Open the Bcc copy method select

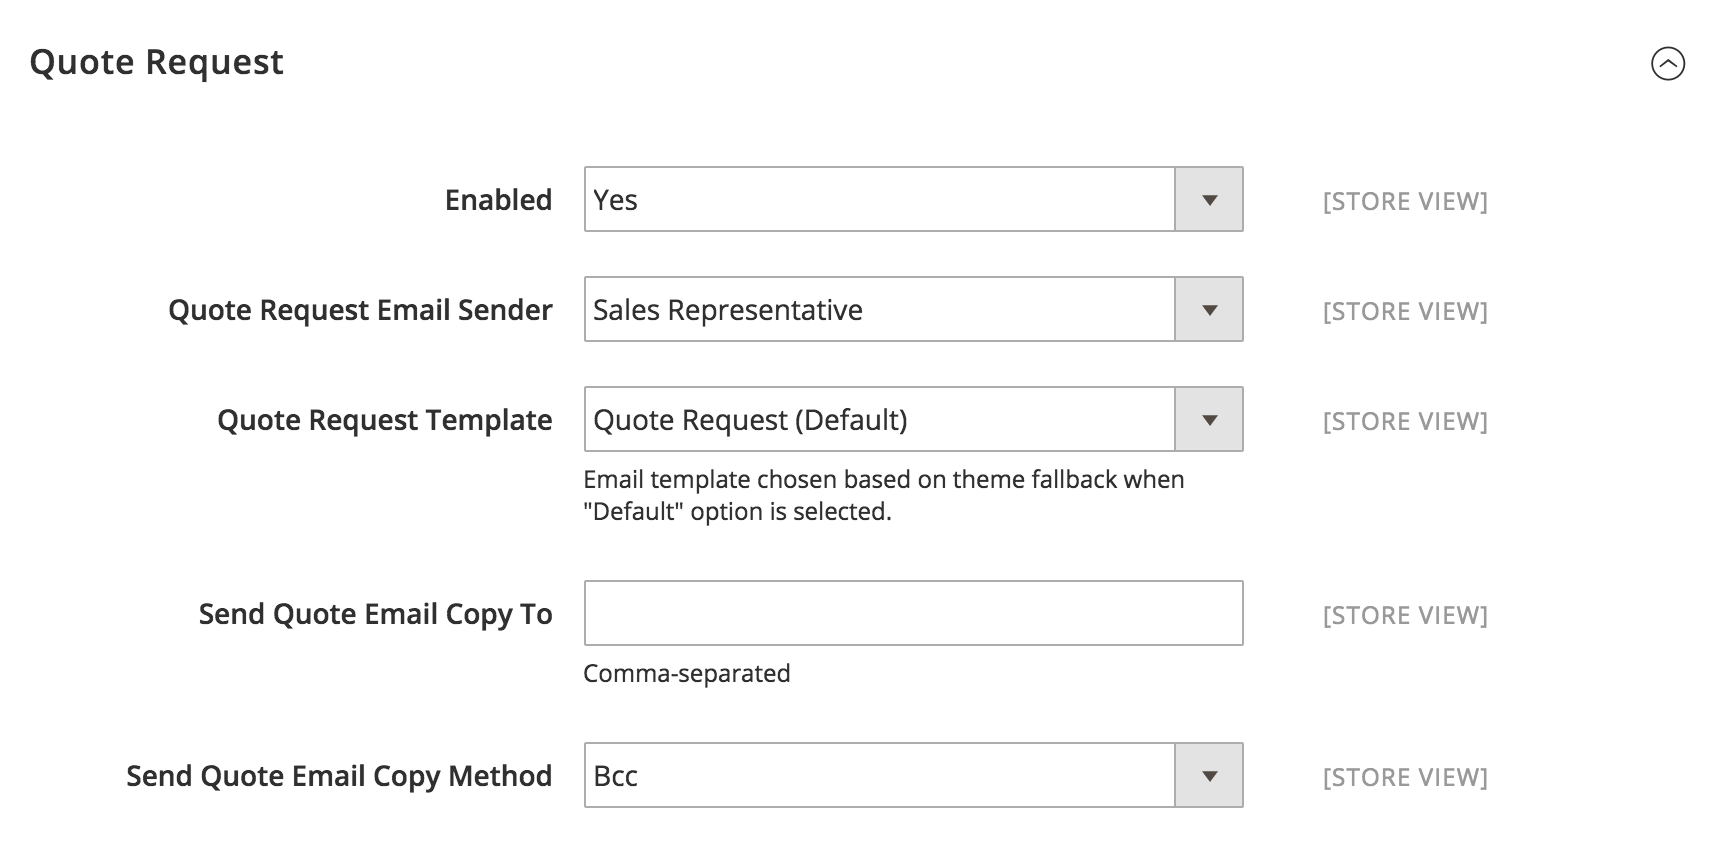pos(878,776)
